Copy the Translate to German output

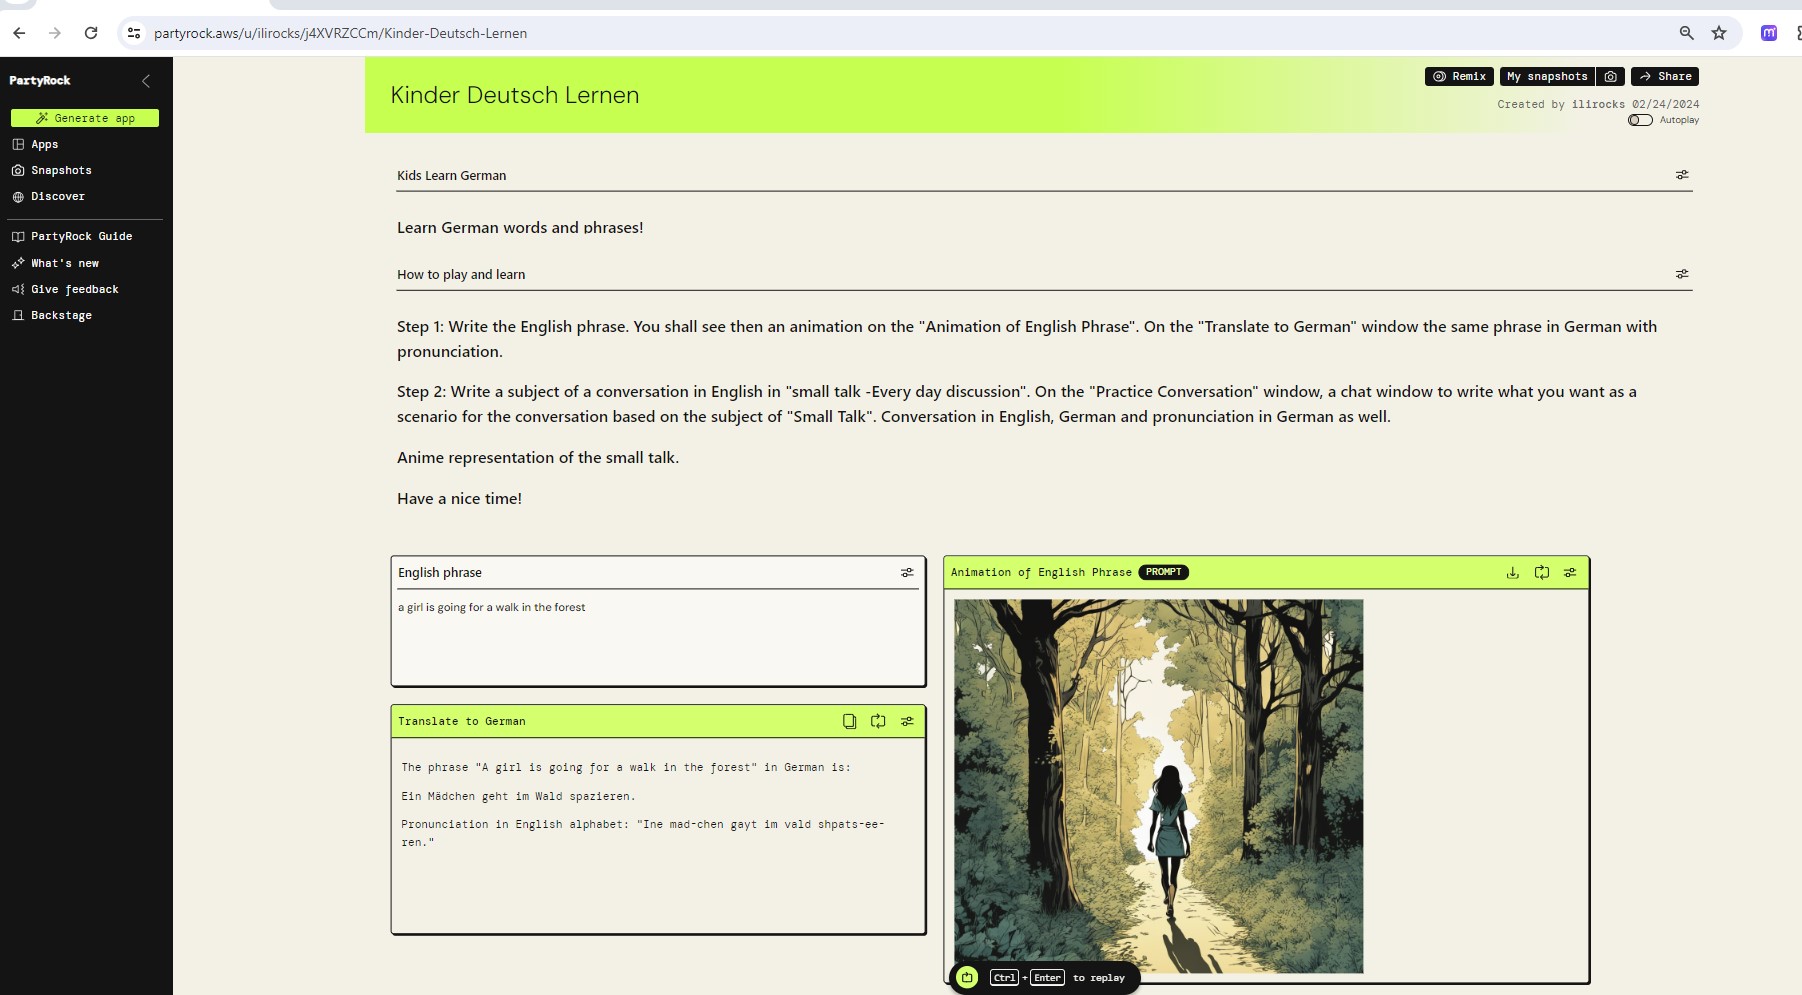coord(849,721)
